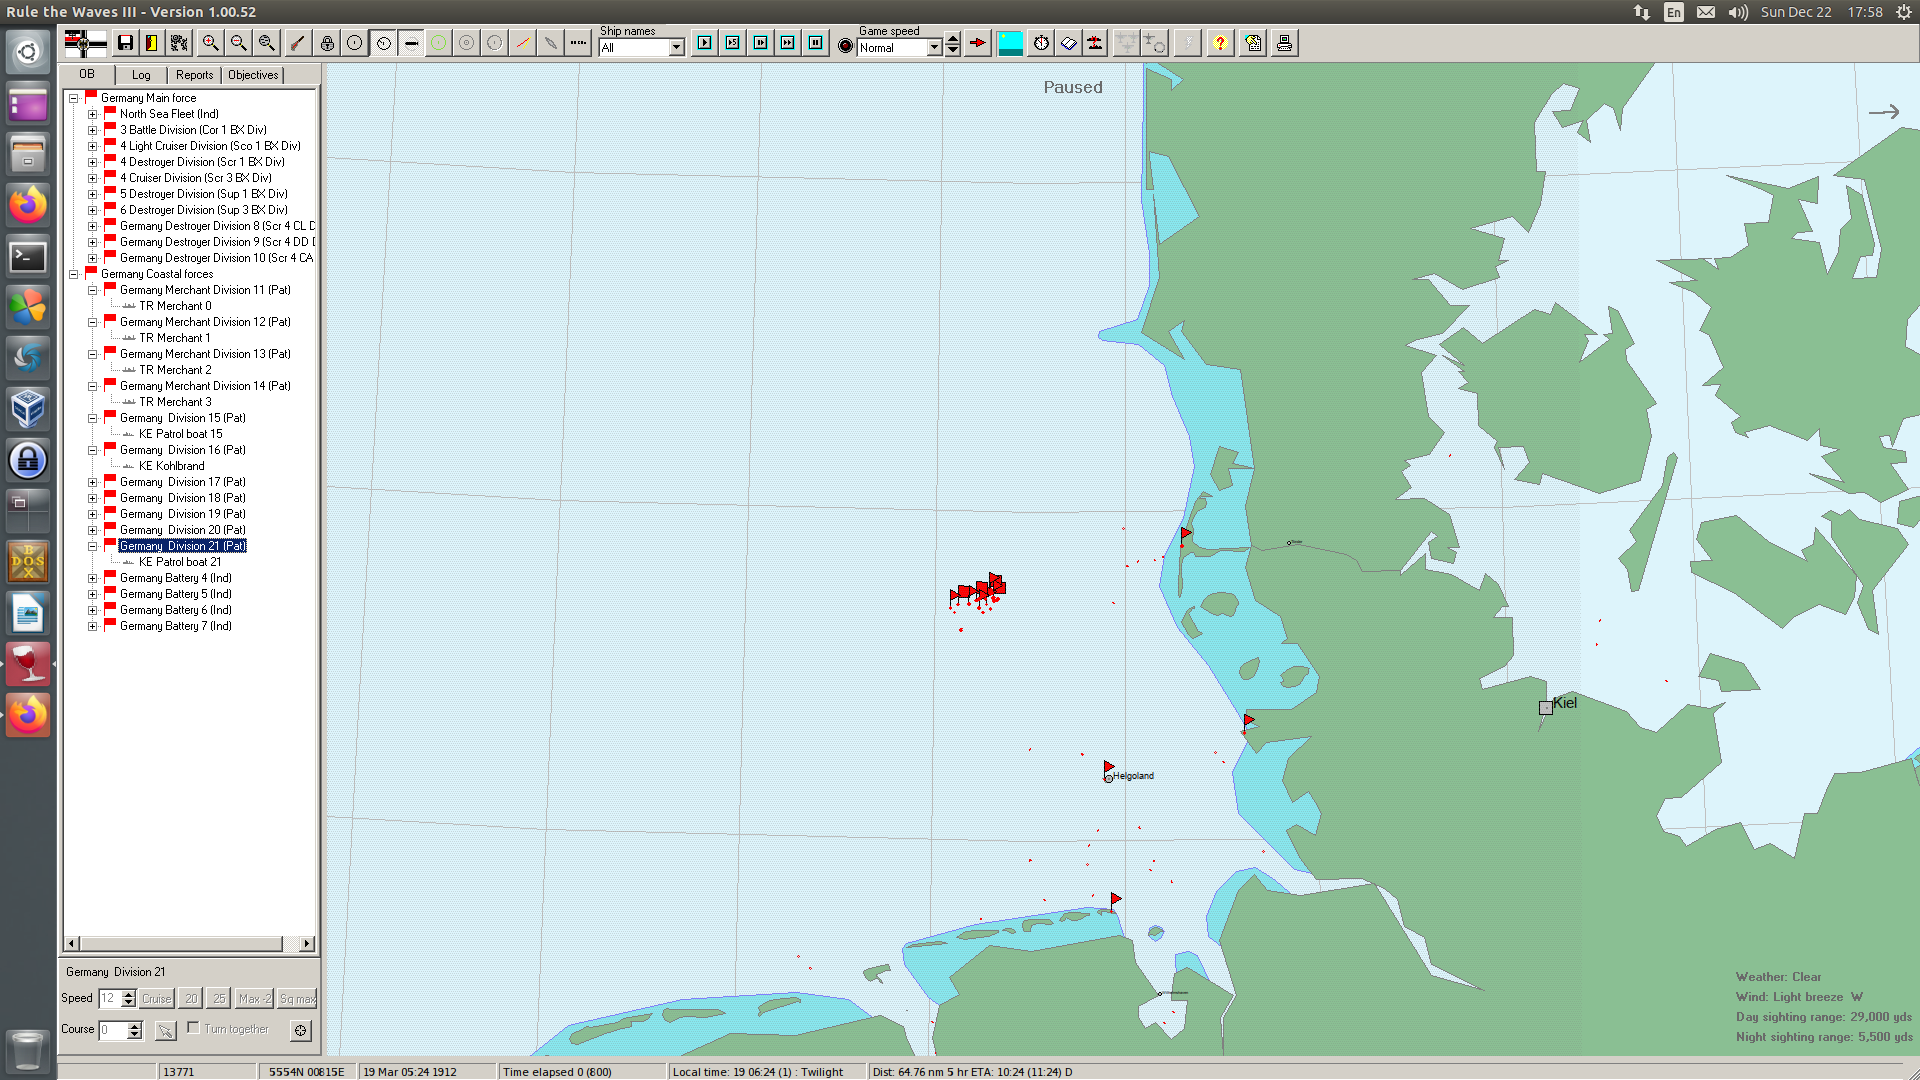Open help with the yellow question mark
Image resolution: width=1920 pixels, height=1080 pixels.
(1220, 43)
